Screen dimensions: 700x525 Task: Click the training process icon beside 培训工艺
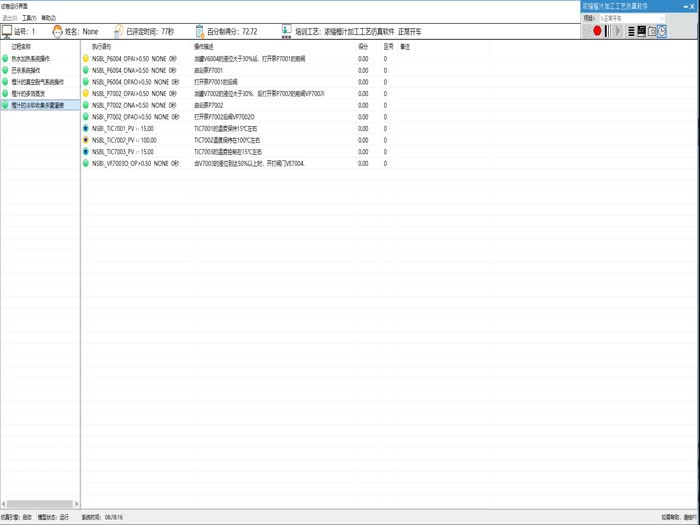(286, 32)
